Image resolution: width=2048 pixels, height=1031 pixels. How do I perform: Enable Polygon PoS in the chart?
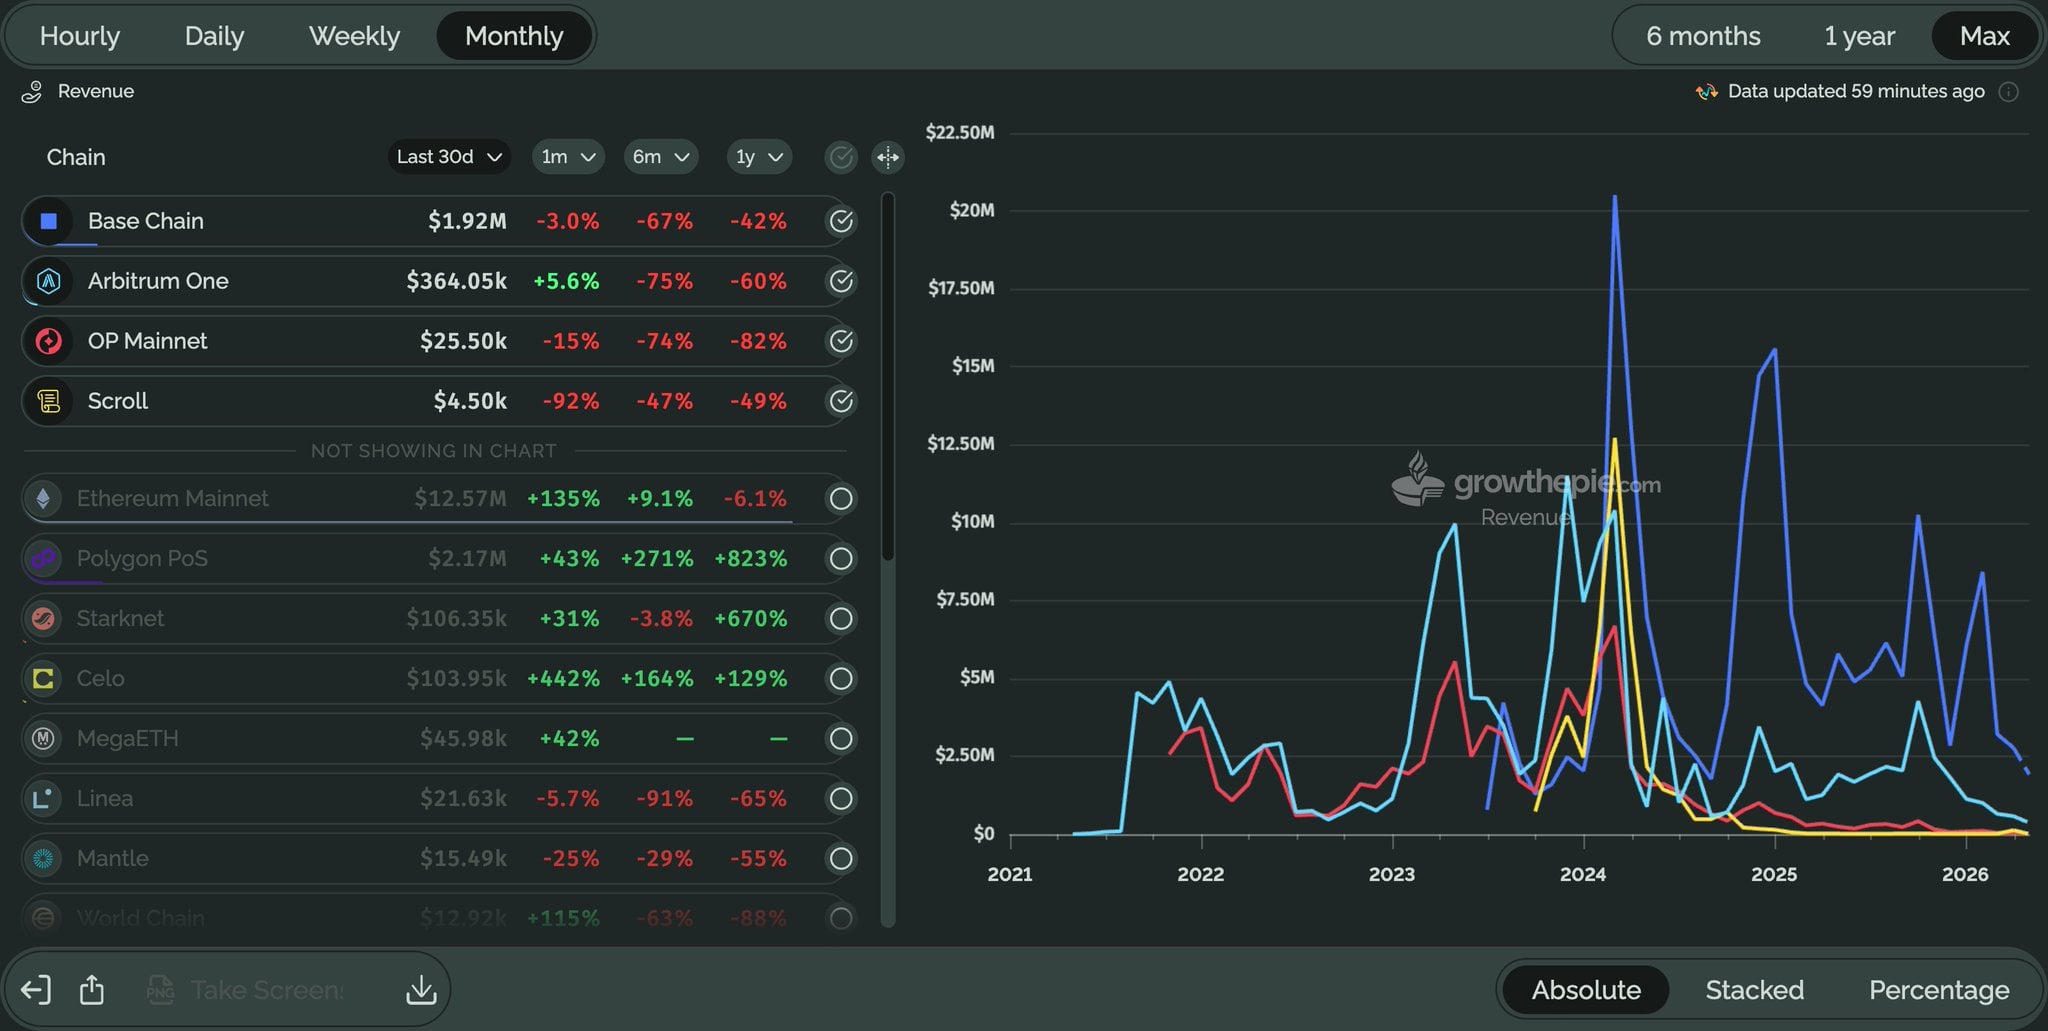tap(842, 558)
